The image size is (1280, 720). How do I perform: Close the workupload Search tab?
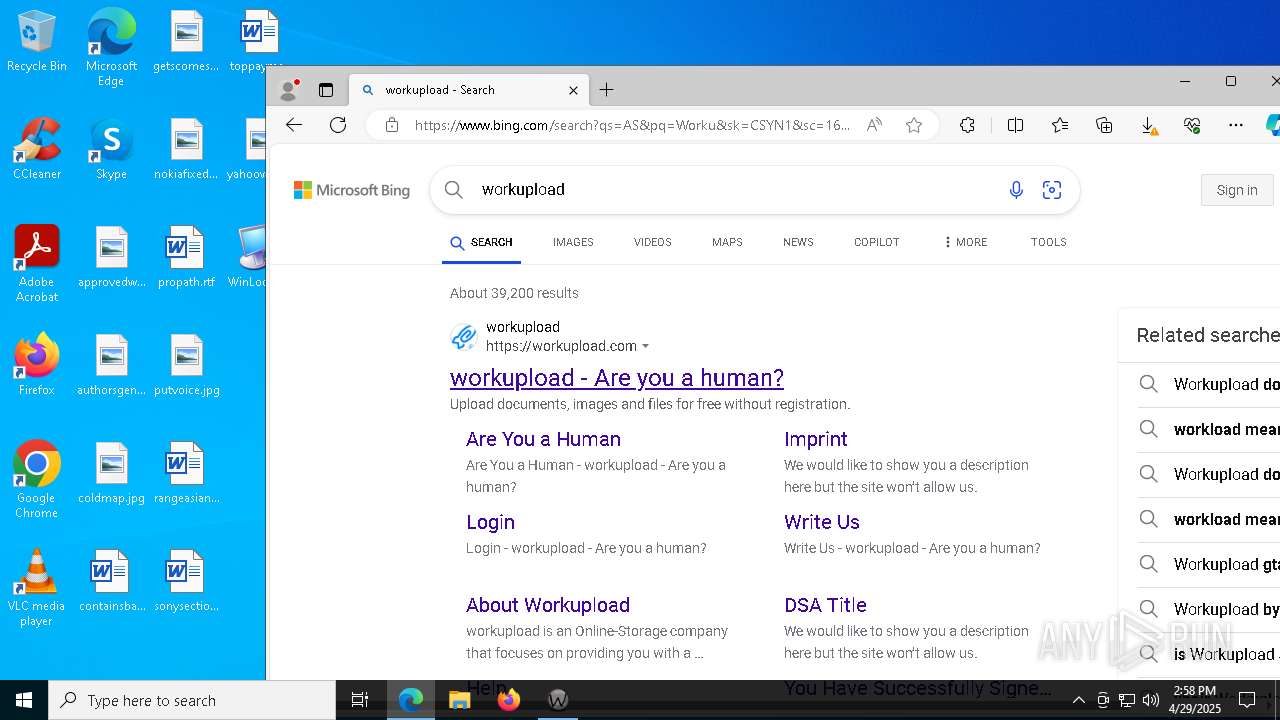coord(573,90)
